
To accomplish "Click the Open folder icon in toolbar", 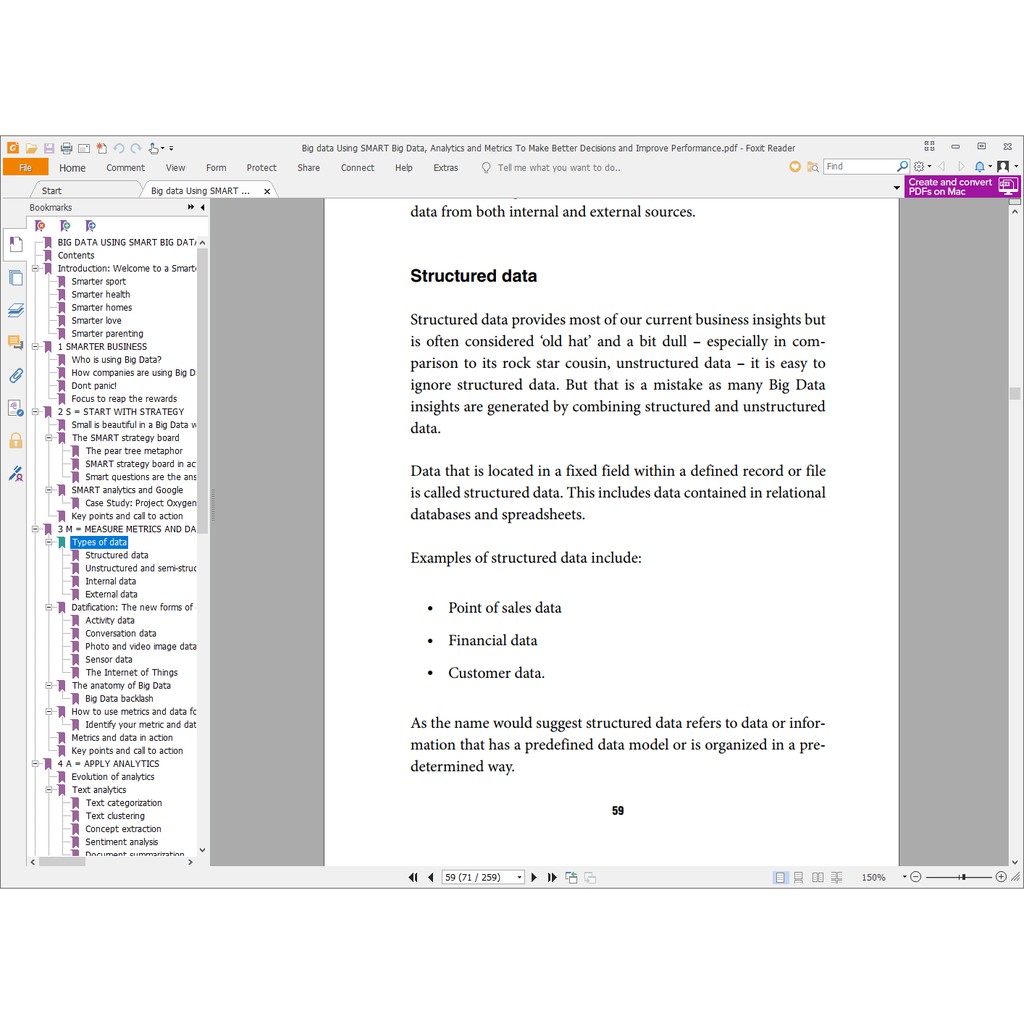I will click(31, 148).
